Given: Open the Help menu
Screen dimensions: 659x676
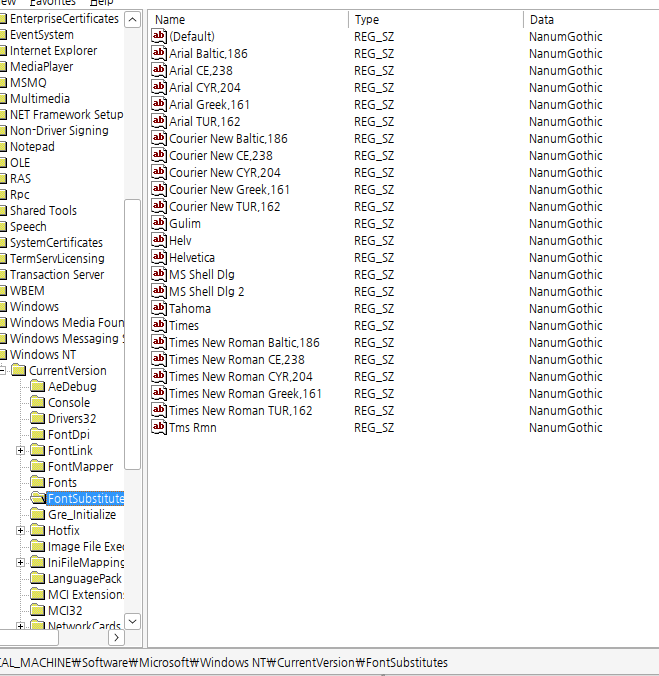Looking at the screenshot, I should [x=102, y=3].
